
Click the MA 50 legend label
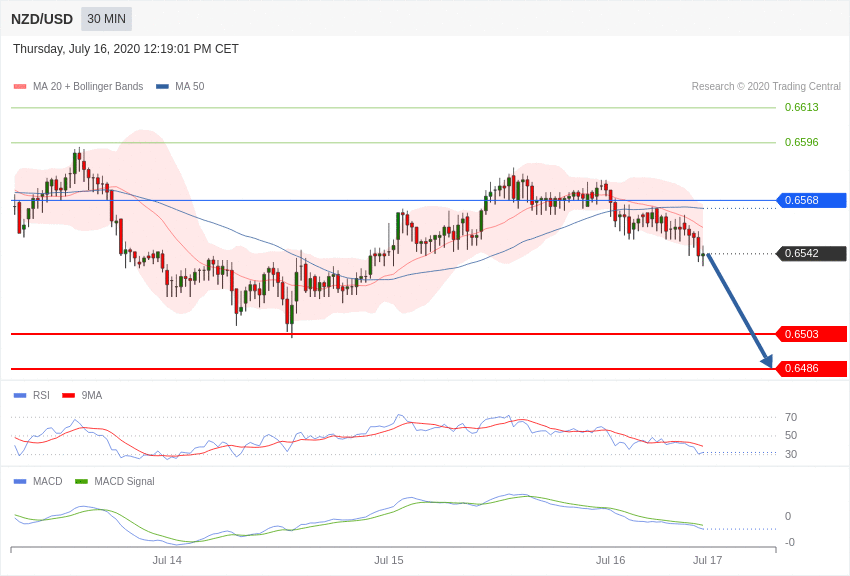coord(190,86)
